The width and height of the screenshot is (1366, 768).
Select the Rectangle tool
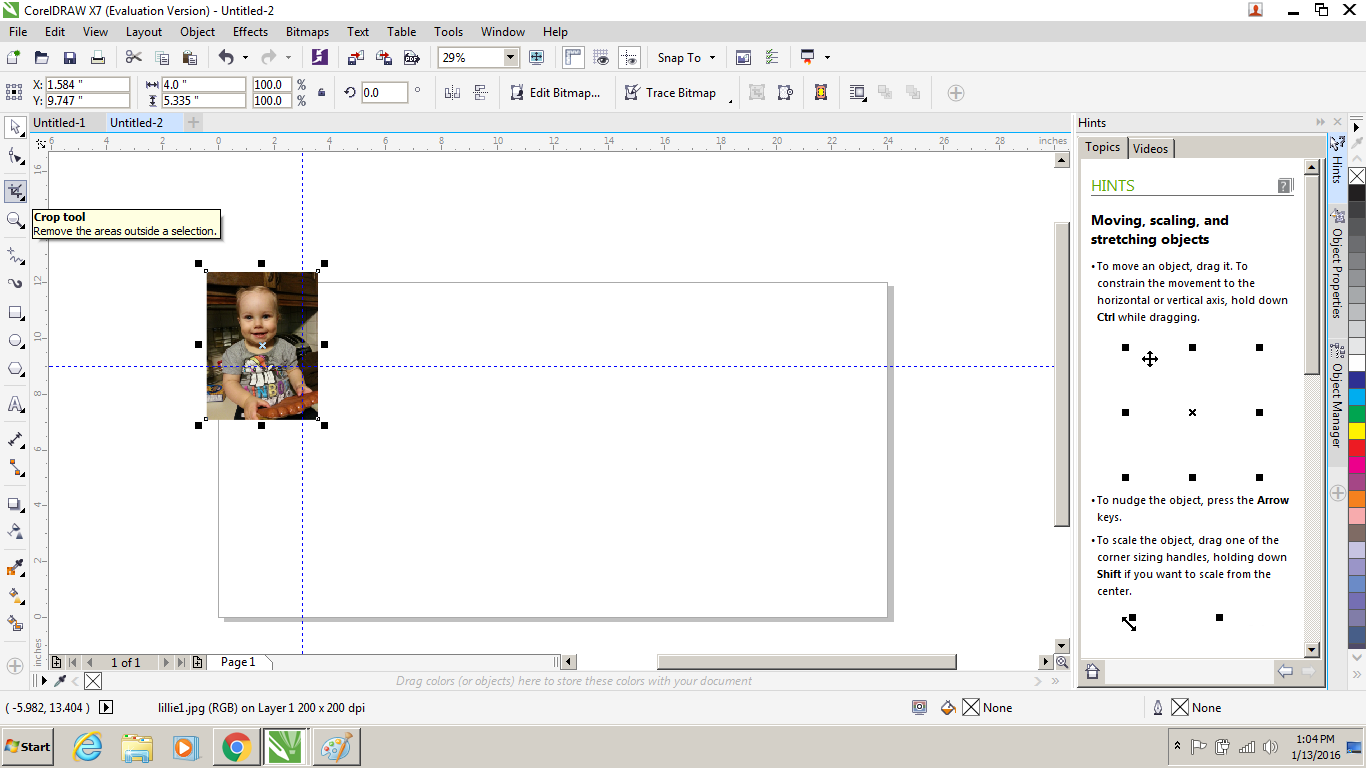pyautogui.click(x=15, y=313)
